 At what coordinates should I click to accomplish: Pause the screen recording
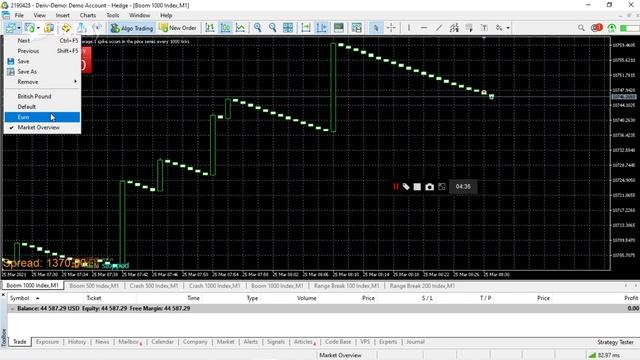(396, 187)
